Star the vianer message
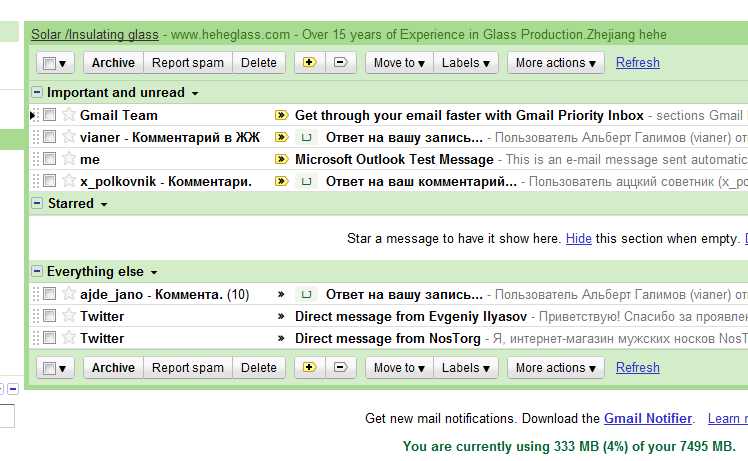The image size is (748, 461). click(68, 137)
